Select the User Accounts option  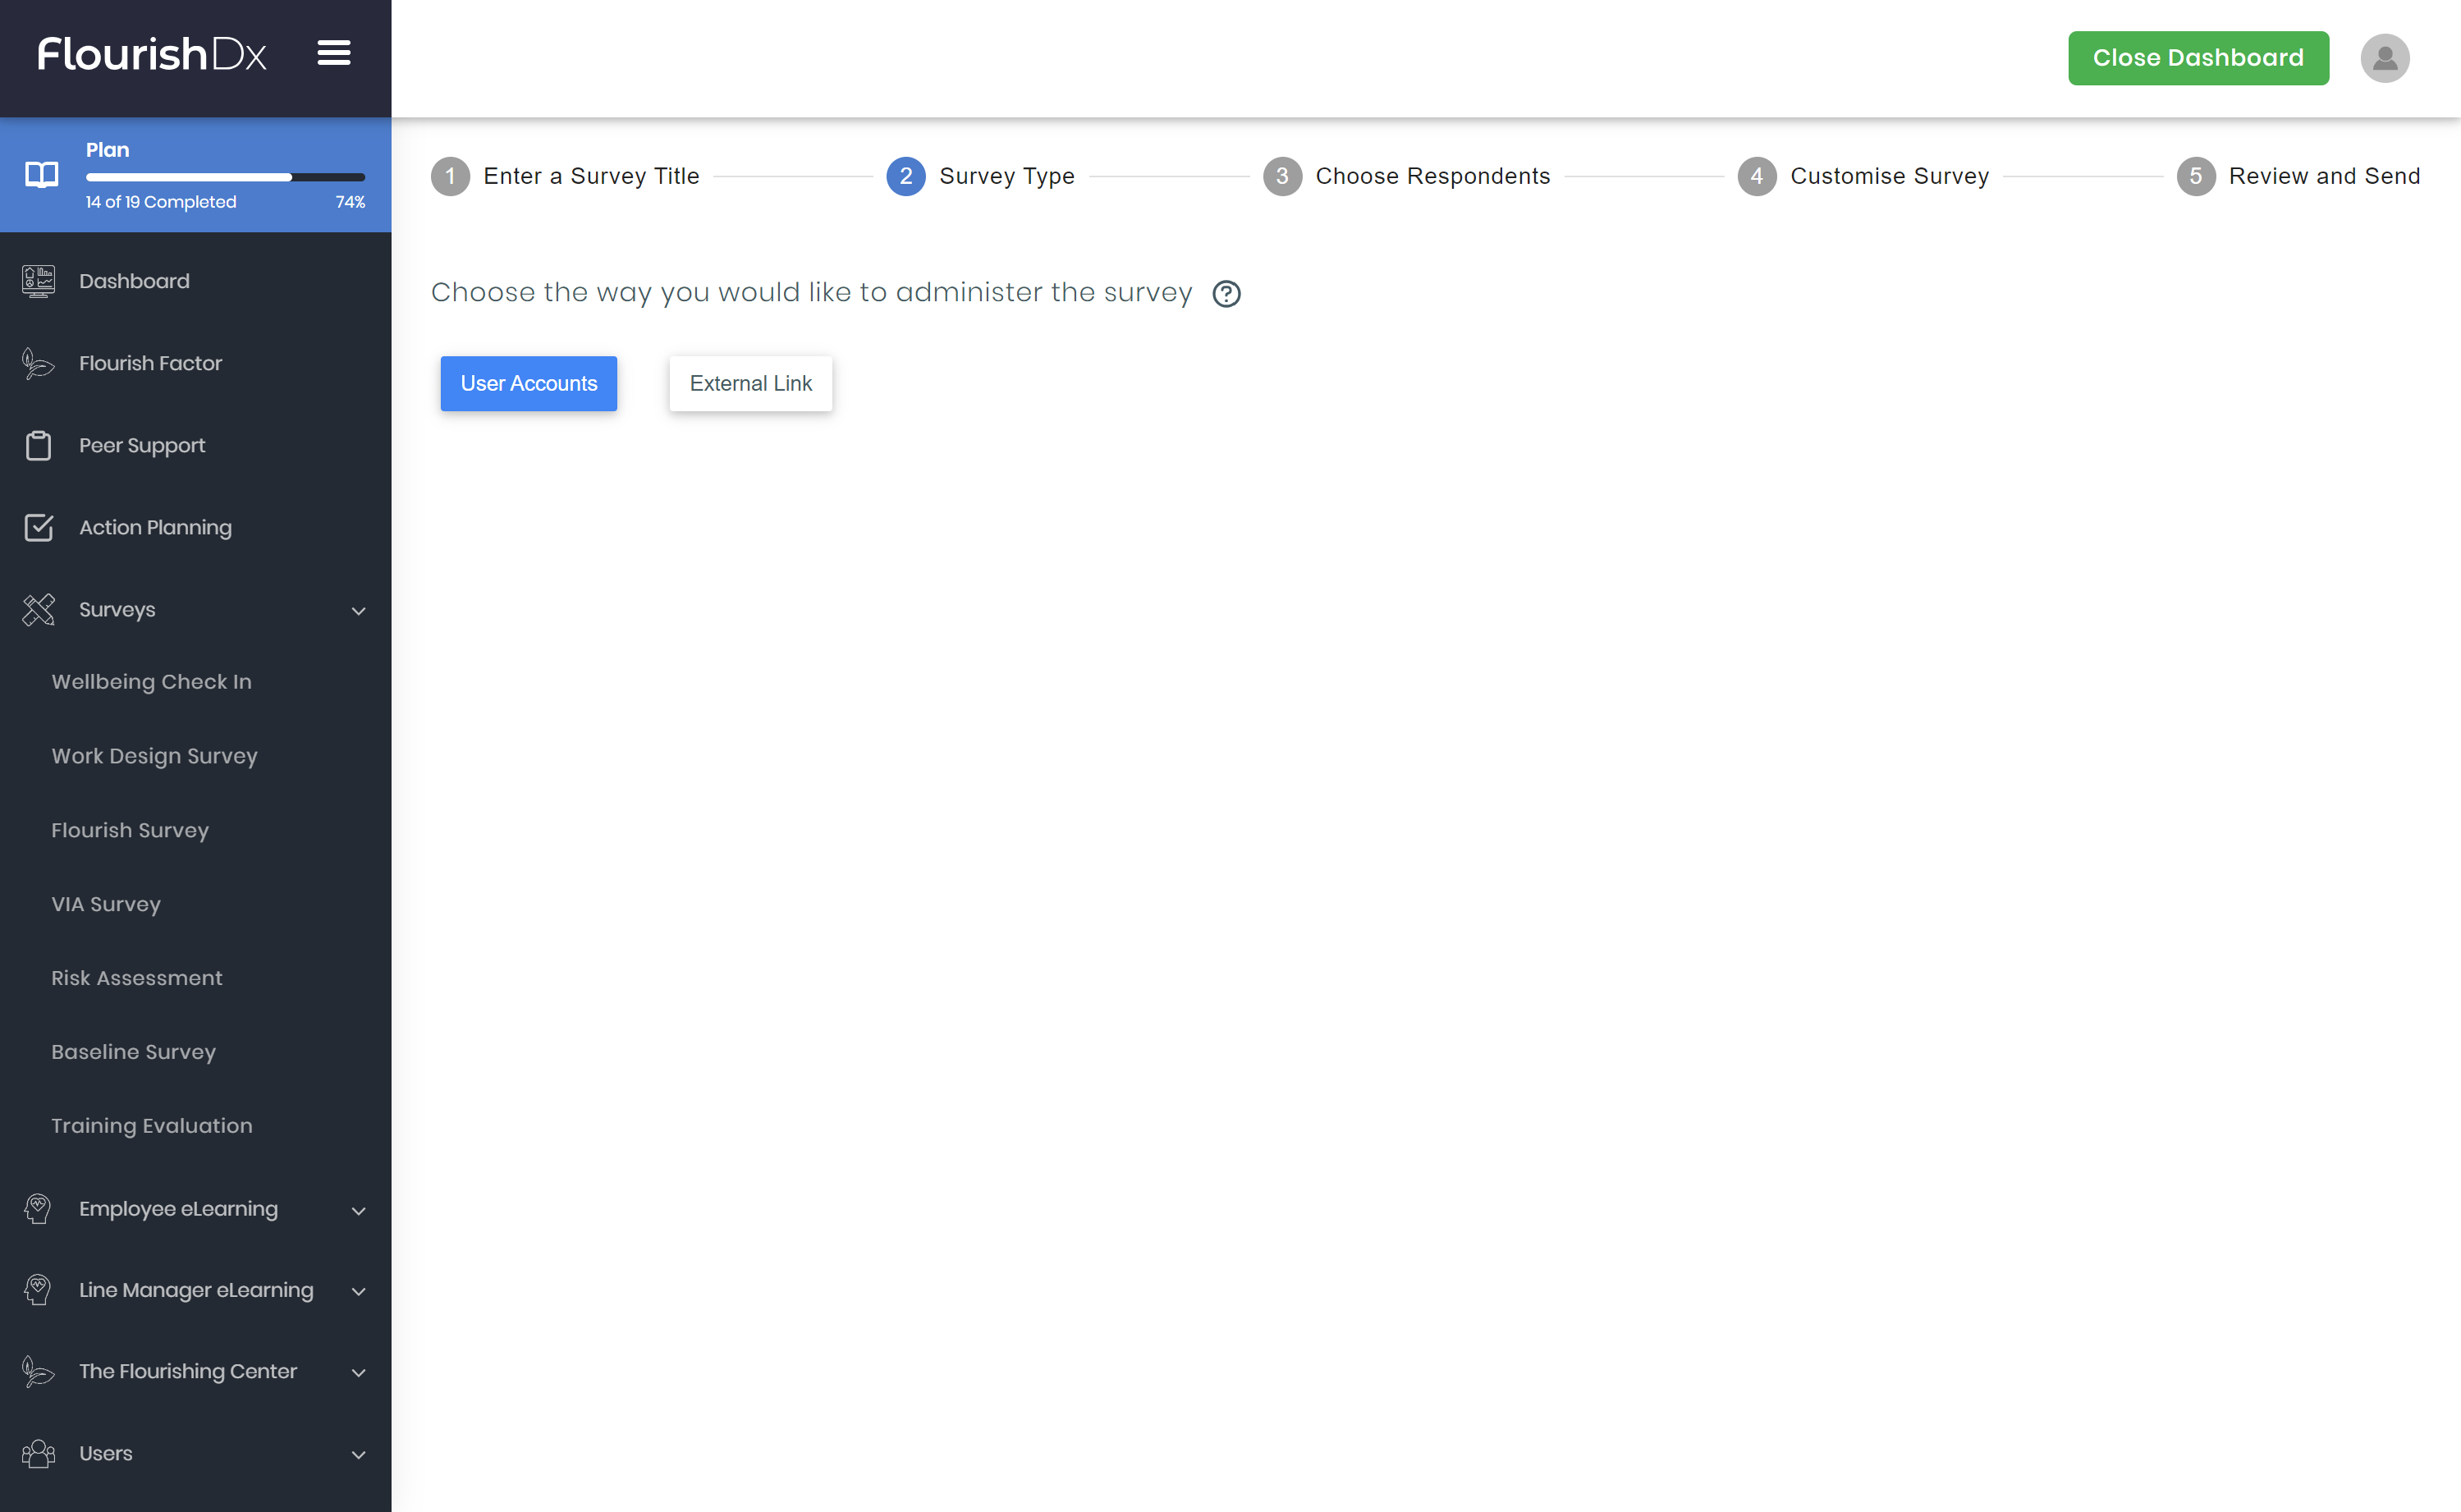pyautogui.click(x=529, y=383)
